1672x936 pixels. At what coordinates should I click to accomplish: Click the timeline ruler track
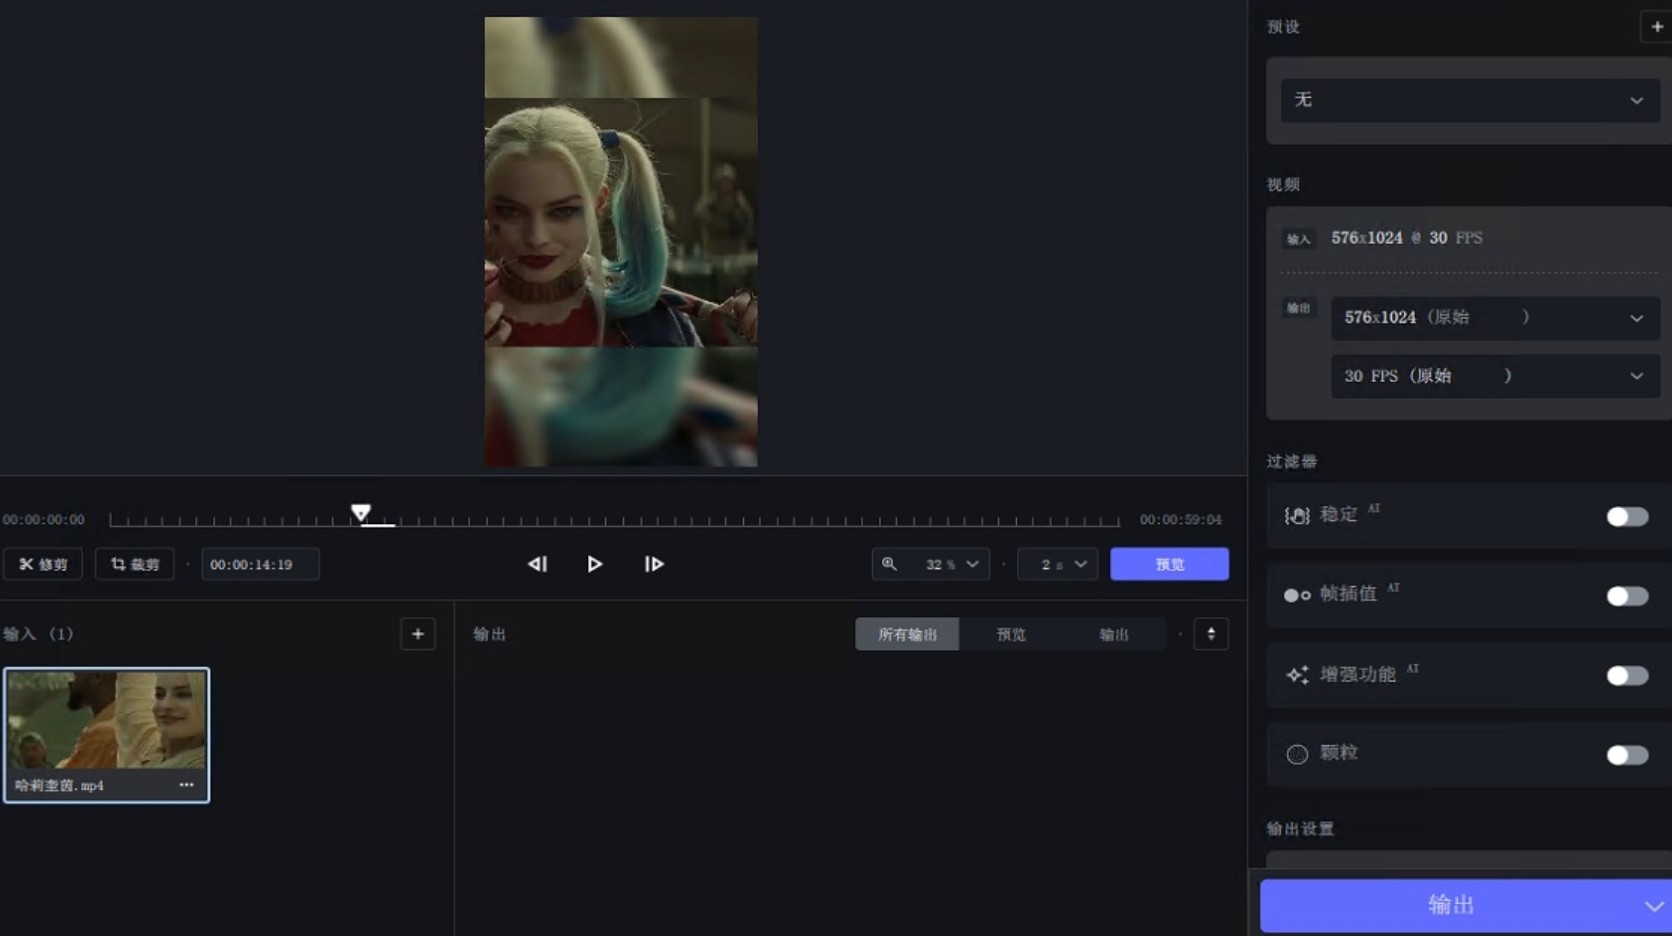coord(614,520)
